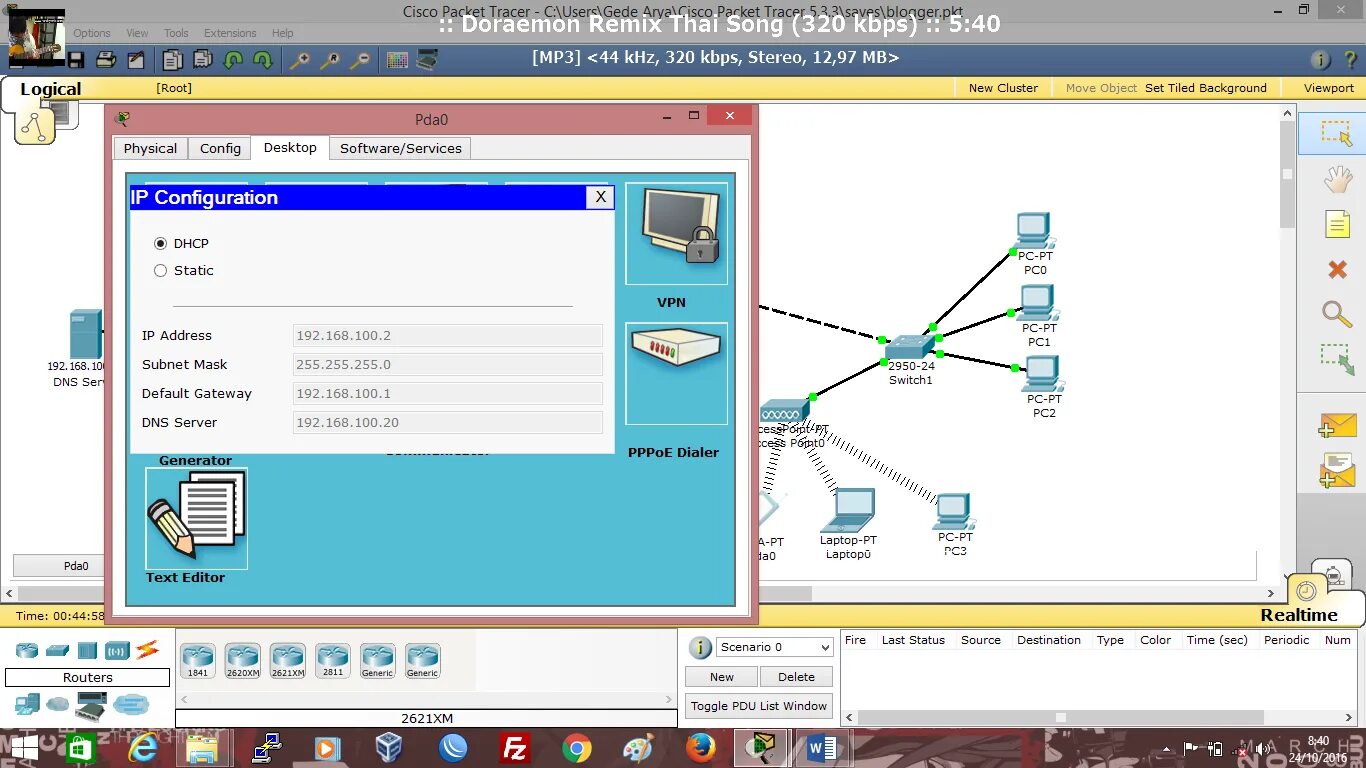Screen dimensions: 1366x768
Task: Click Toggle PDU List Window button
Action: [x=759, y=706]
